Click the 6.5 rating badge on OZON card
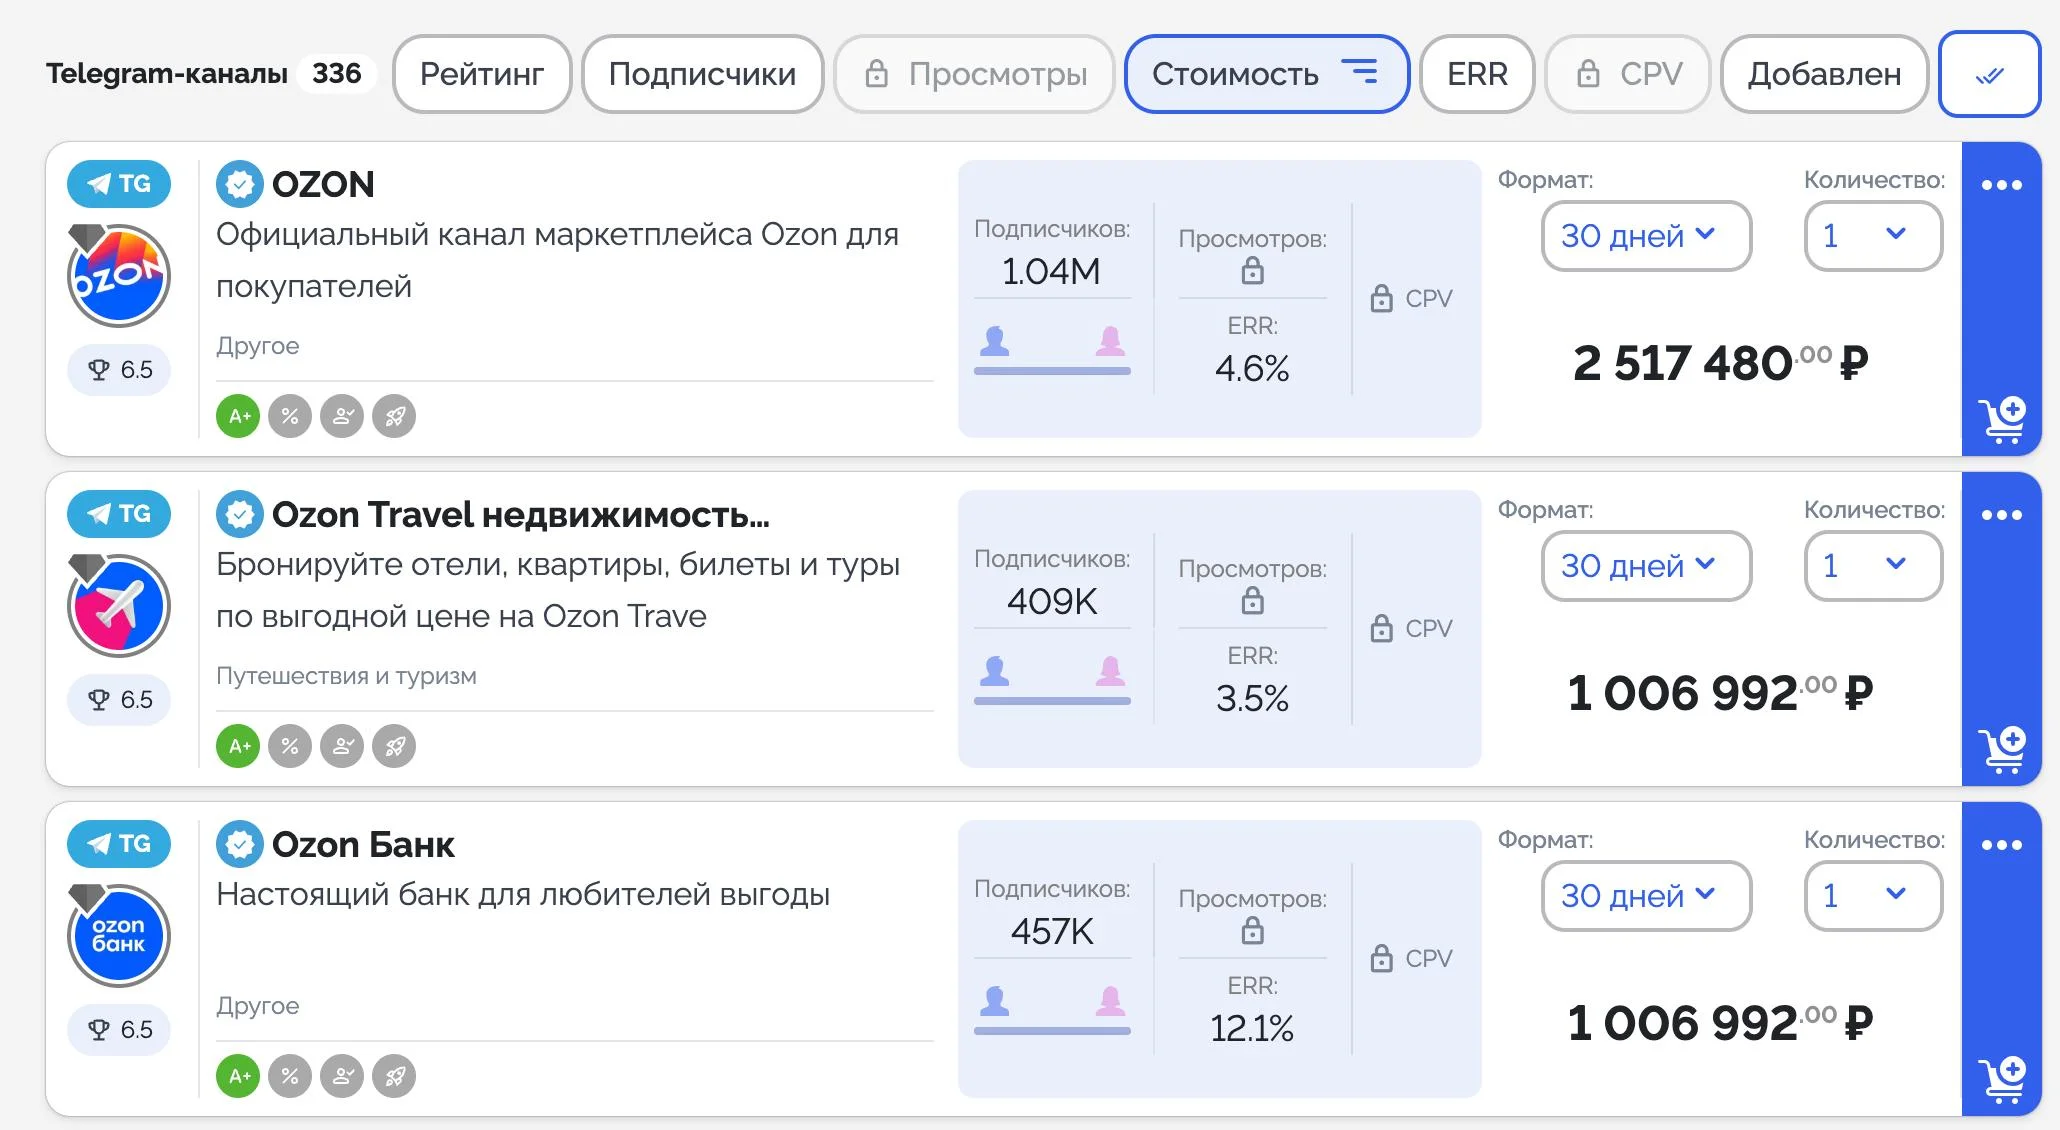2060x1130 pixels. tap(119, 370)
